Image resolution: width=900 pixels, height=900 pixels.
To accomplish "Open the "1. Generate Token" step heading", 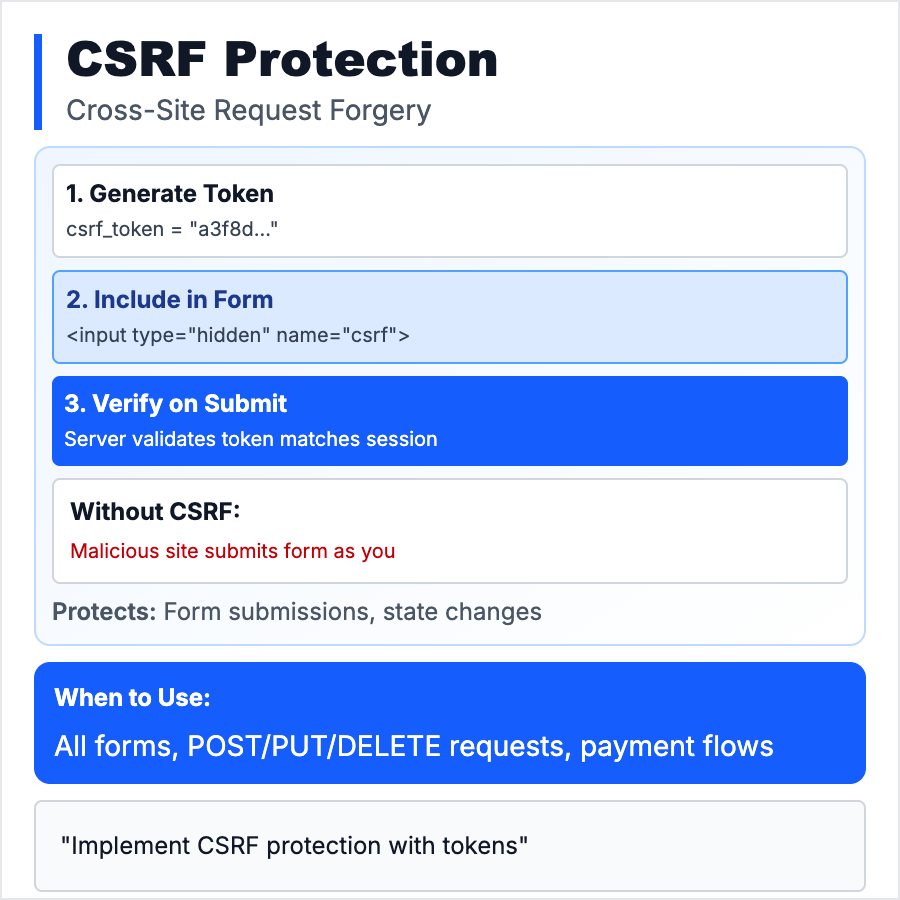I will coord(170,193).
